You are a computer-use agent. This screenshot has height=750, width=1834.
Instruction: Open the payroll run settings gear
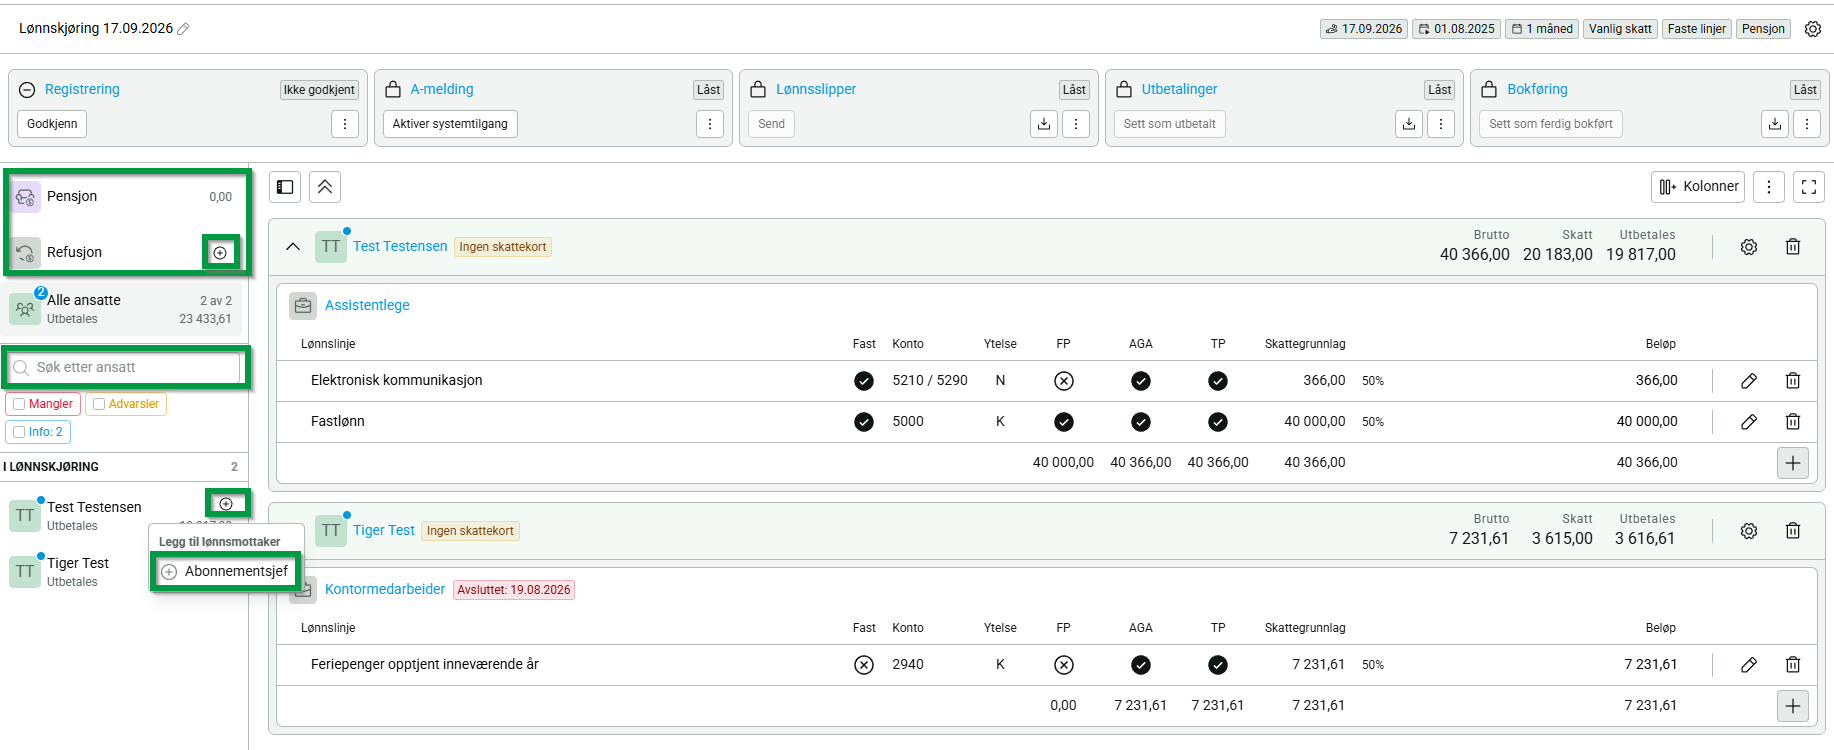[x=1813, y=29]
